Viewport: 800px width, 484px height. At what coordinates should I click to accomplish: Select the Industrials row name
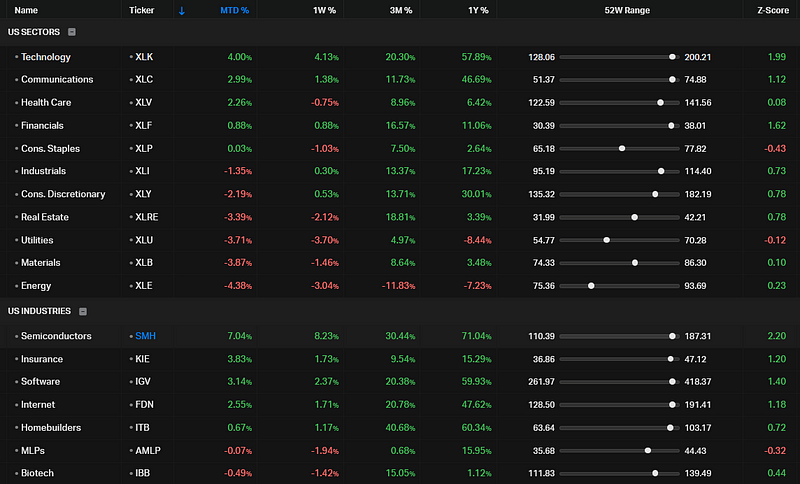point(43,171)
